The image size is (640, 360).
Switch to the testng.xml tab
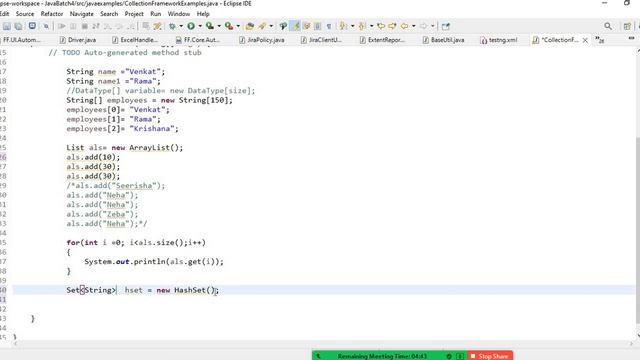tap(499, 40)
